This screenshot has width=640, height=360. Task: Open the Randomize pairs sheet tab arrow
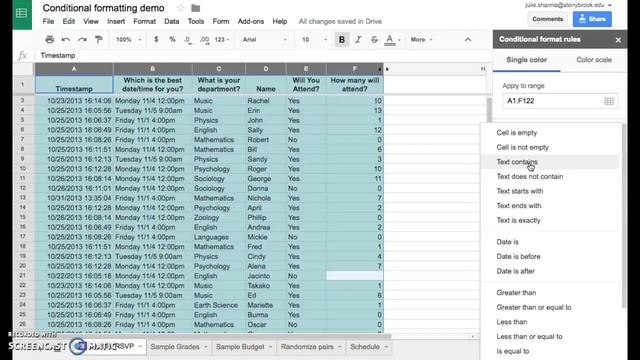click(x=340, y=347)
